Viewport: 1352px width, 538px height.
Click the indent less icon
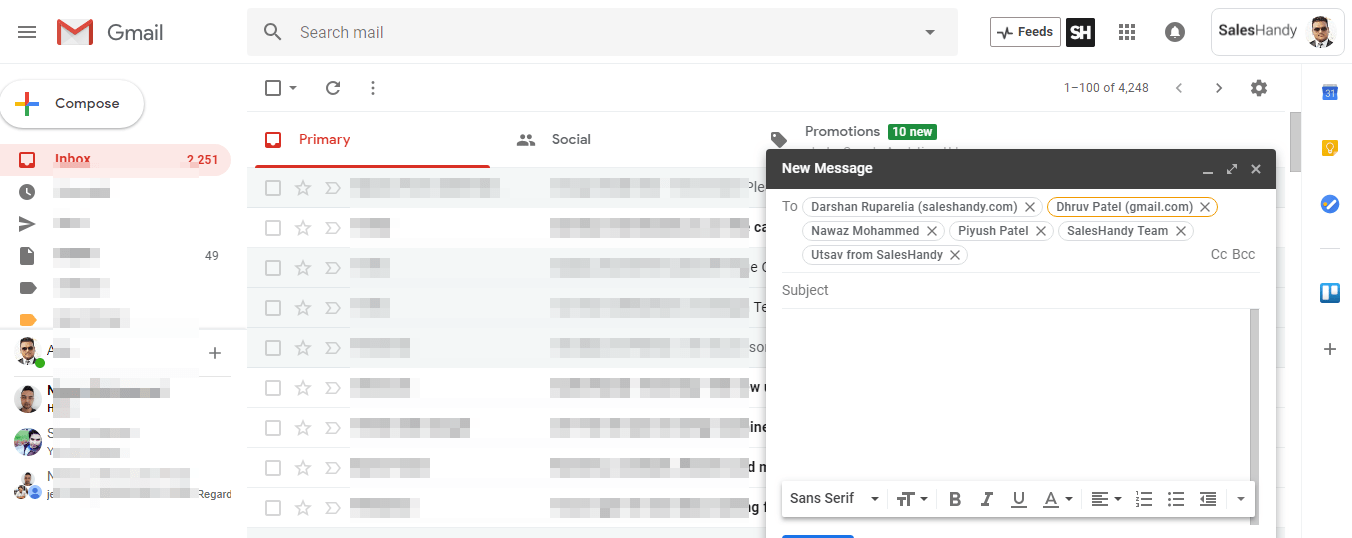(1208, 499)
